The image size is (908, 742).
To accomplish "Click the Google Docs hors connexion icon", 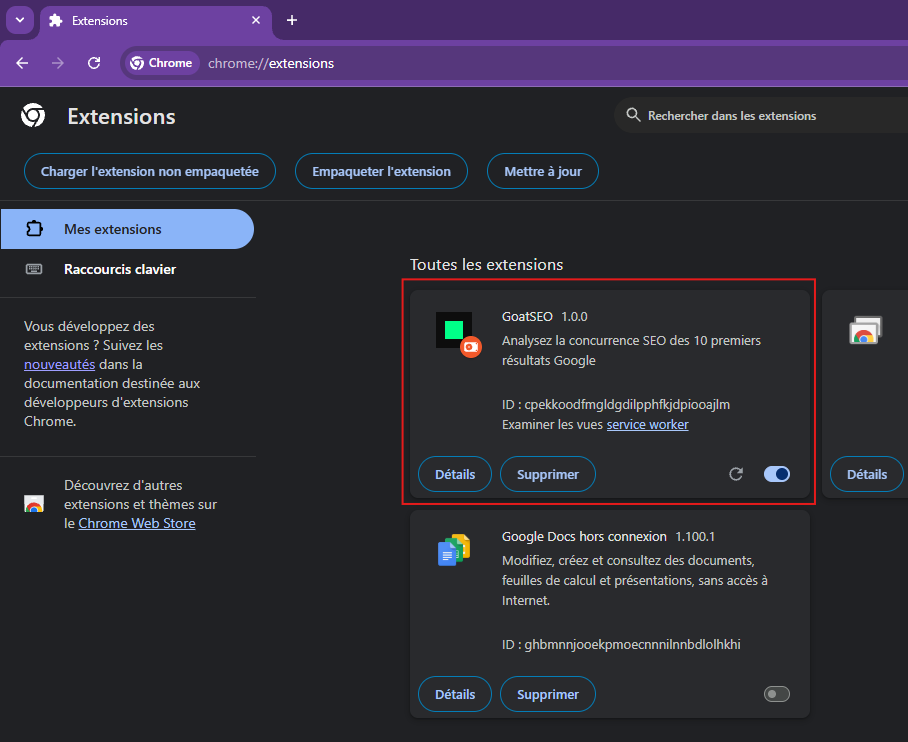I will [454, 551].
